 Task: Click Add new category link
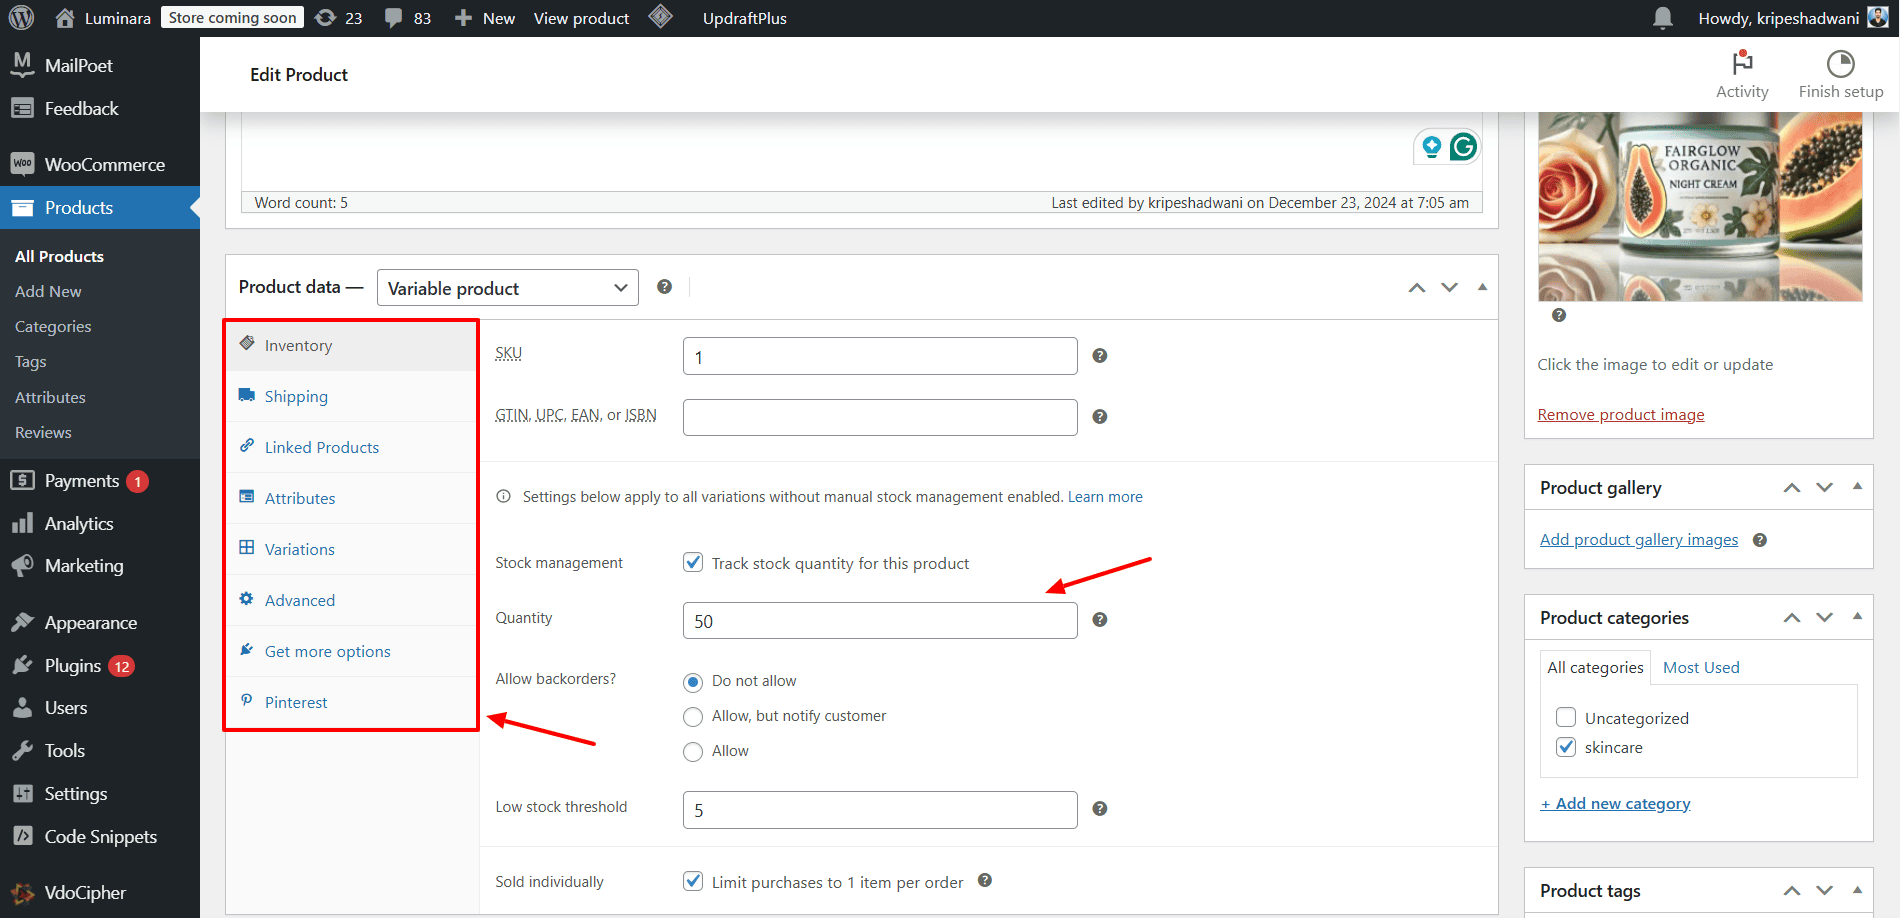tap(1615, 804)
